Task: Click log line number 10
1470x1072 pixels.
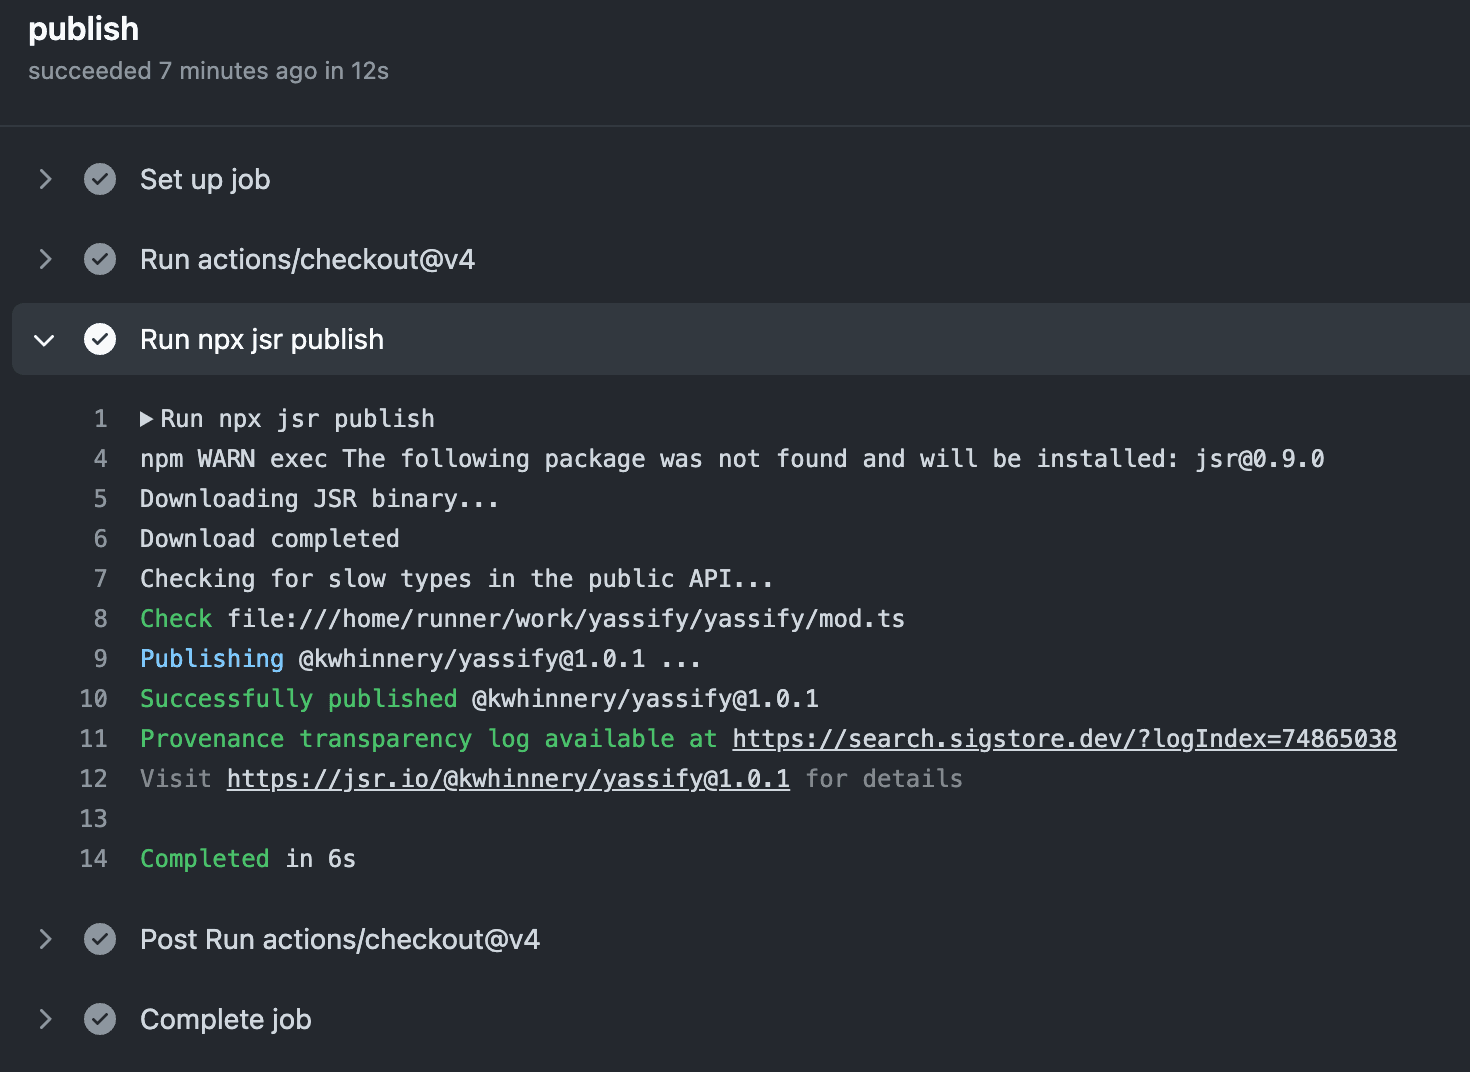Action: tap(93, 699)
